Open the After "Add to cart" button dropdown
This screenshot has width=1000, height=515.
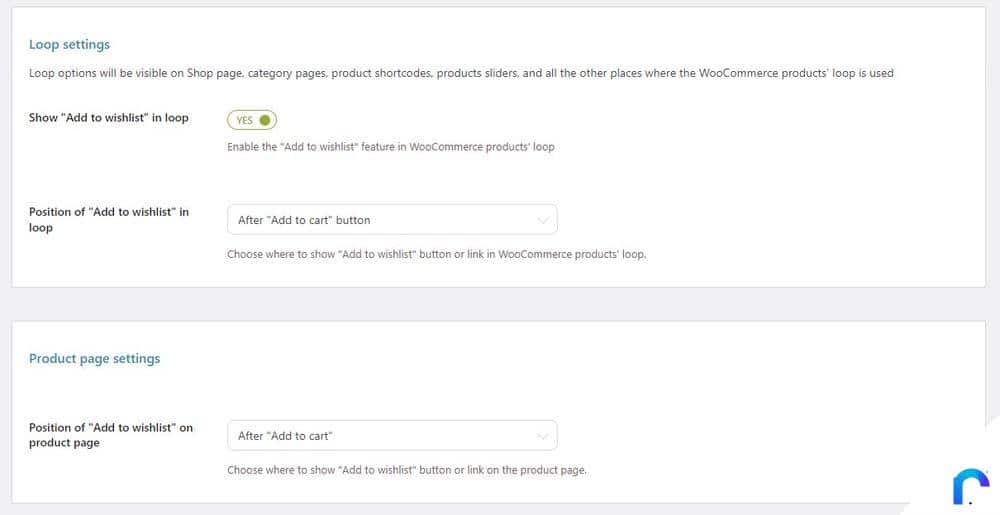(x=392, y=220)
